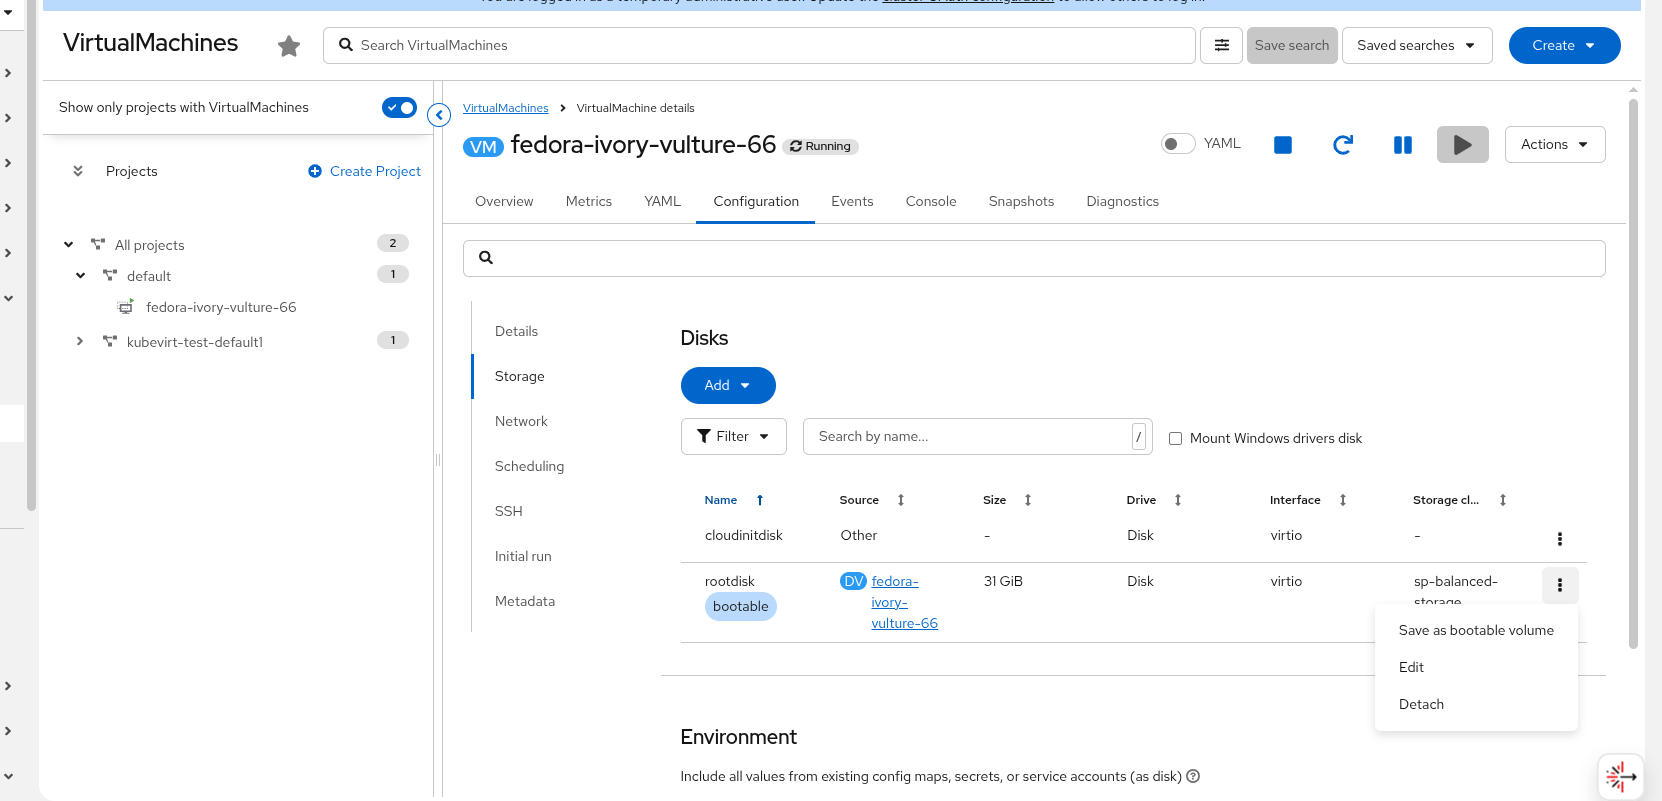Viewport: 1662px width, 801px height.
Task: Open advanced search filter options icon
Action: 1222,45
